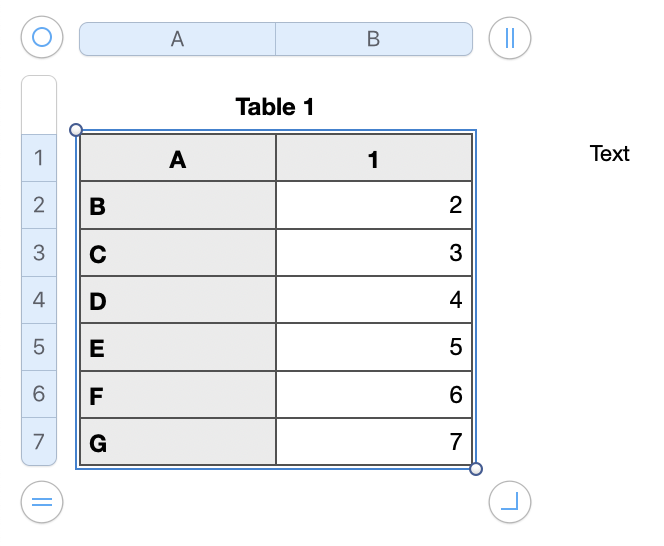Select column A header tab
This screenshot has width=664, height=546.
tap(177, 39)
